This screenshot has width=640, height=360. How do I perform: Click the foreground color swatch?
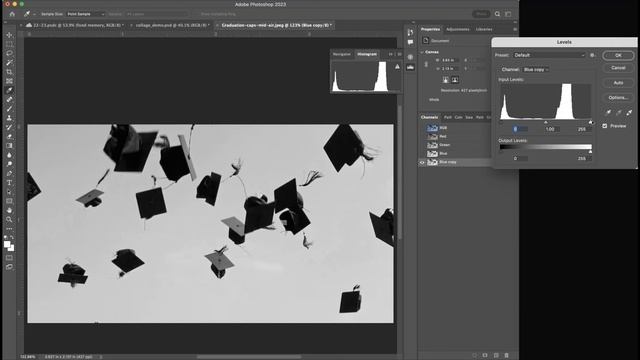pyautogui.click(x=7, y=244)
